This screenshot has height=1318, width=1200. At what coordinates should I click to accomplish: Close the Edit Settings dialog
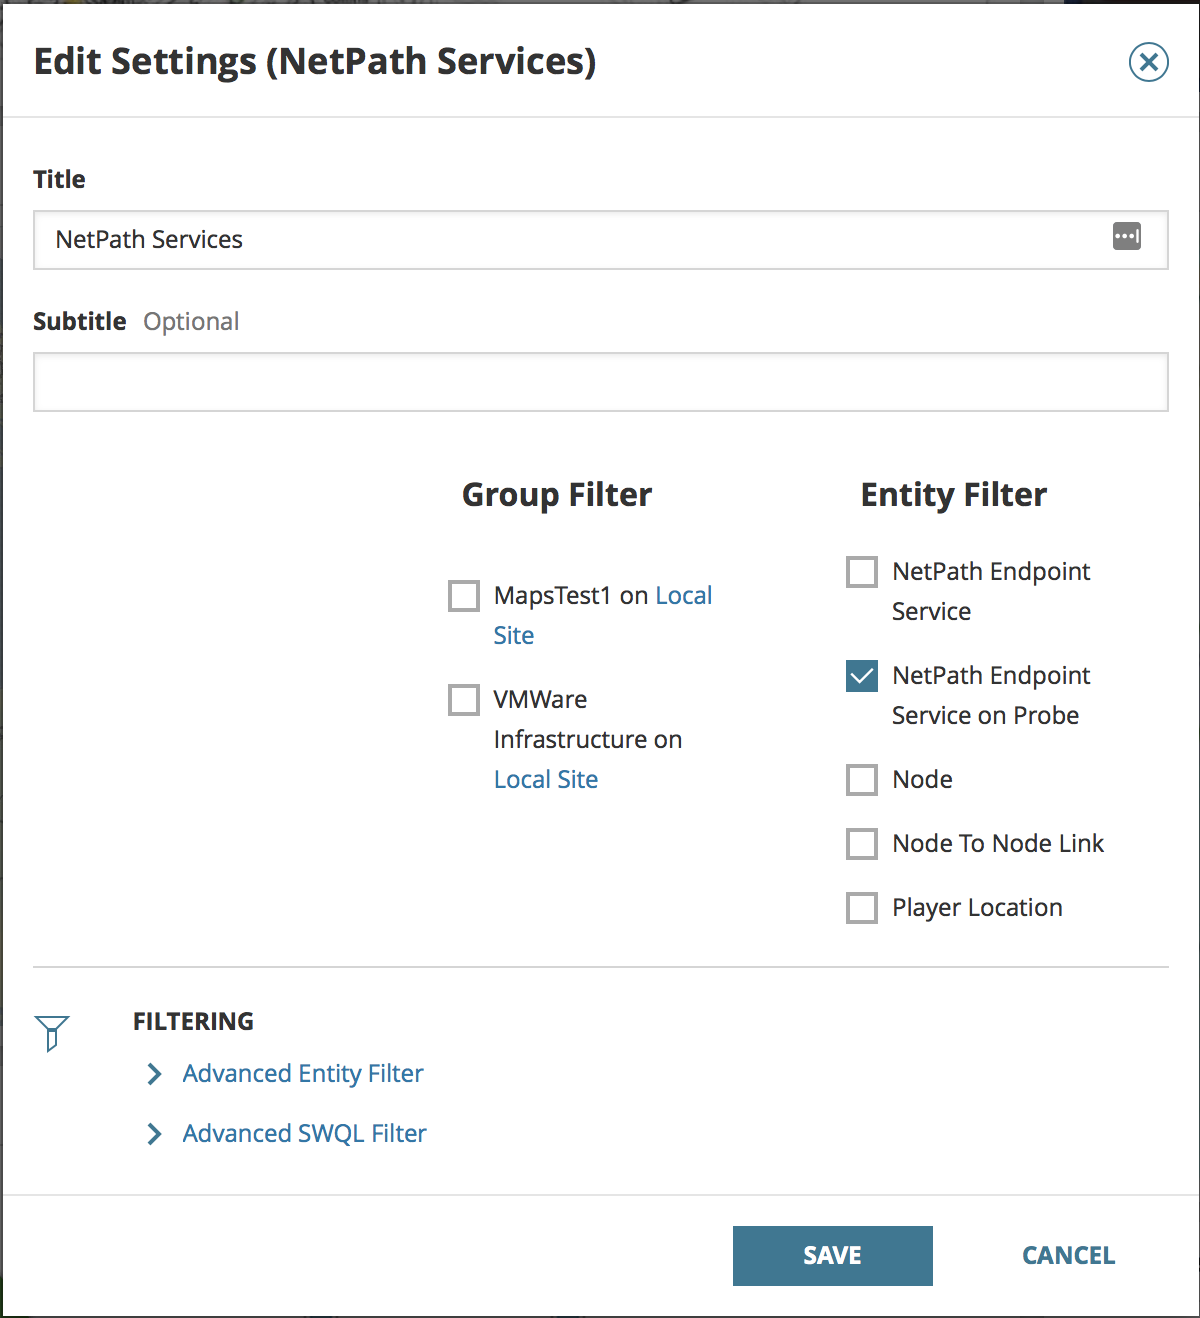pyautogui.click(x=1148, y=62)
